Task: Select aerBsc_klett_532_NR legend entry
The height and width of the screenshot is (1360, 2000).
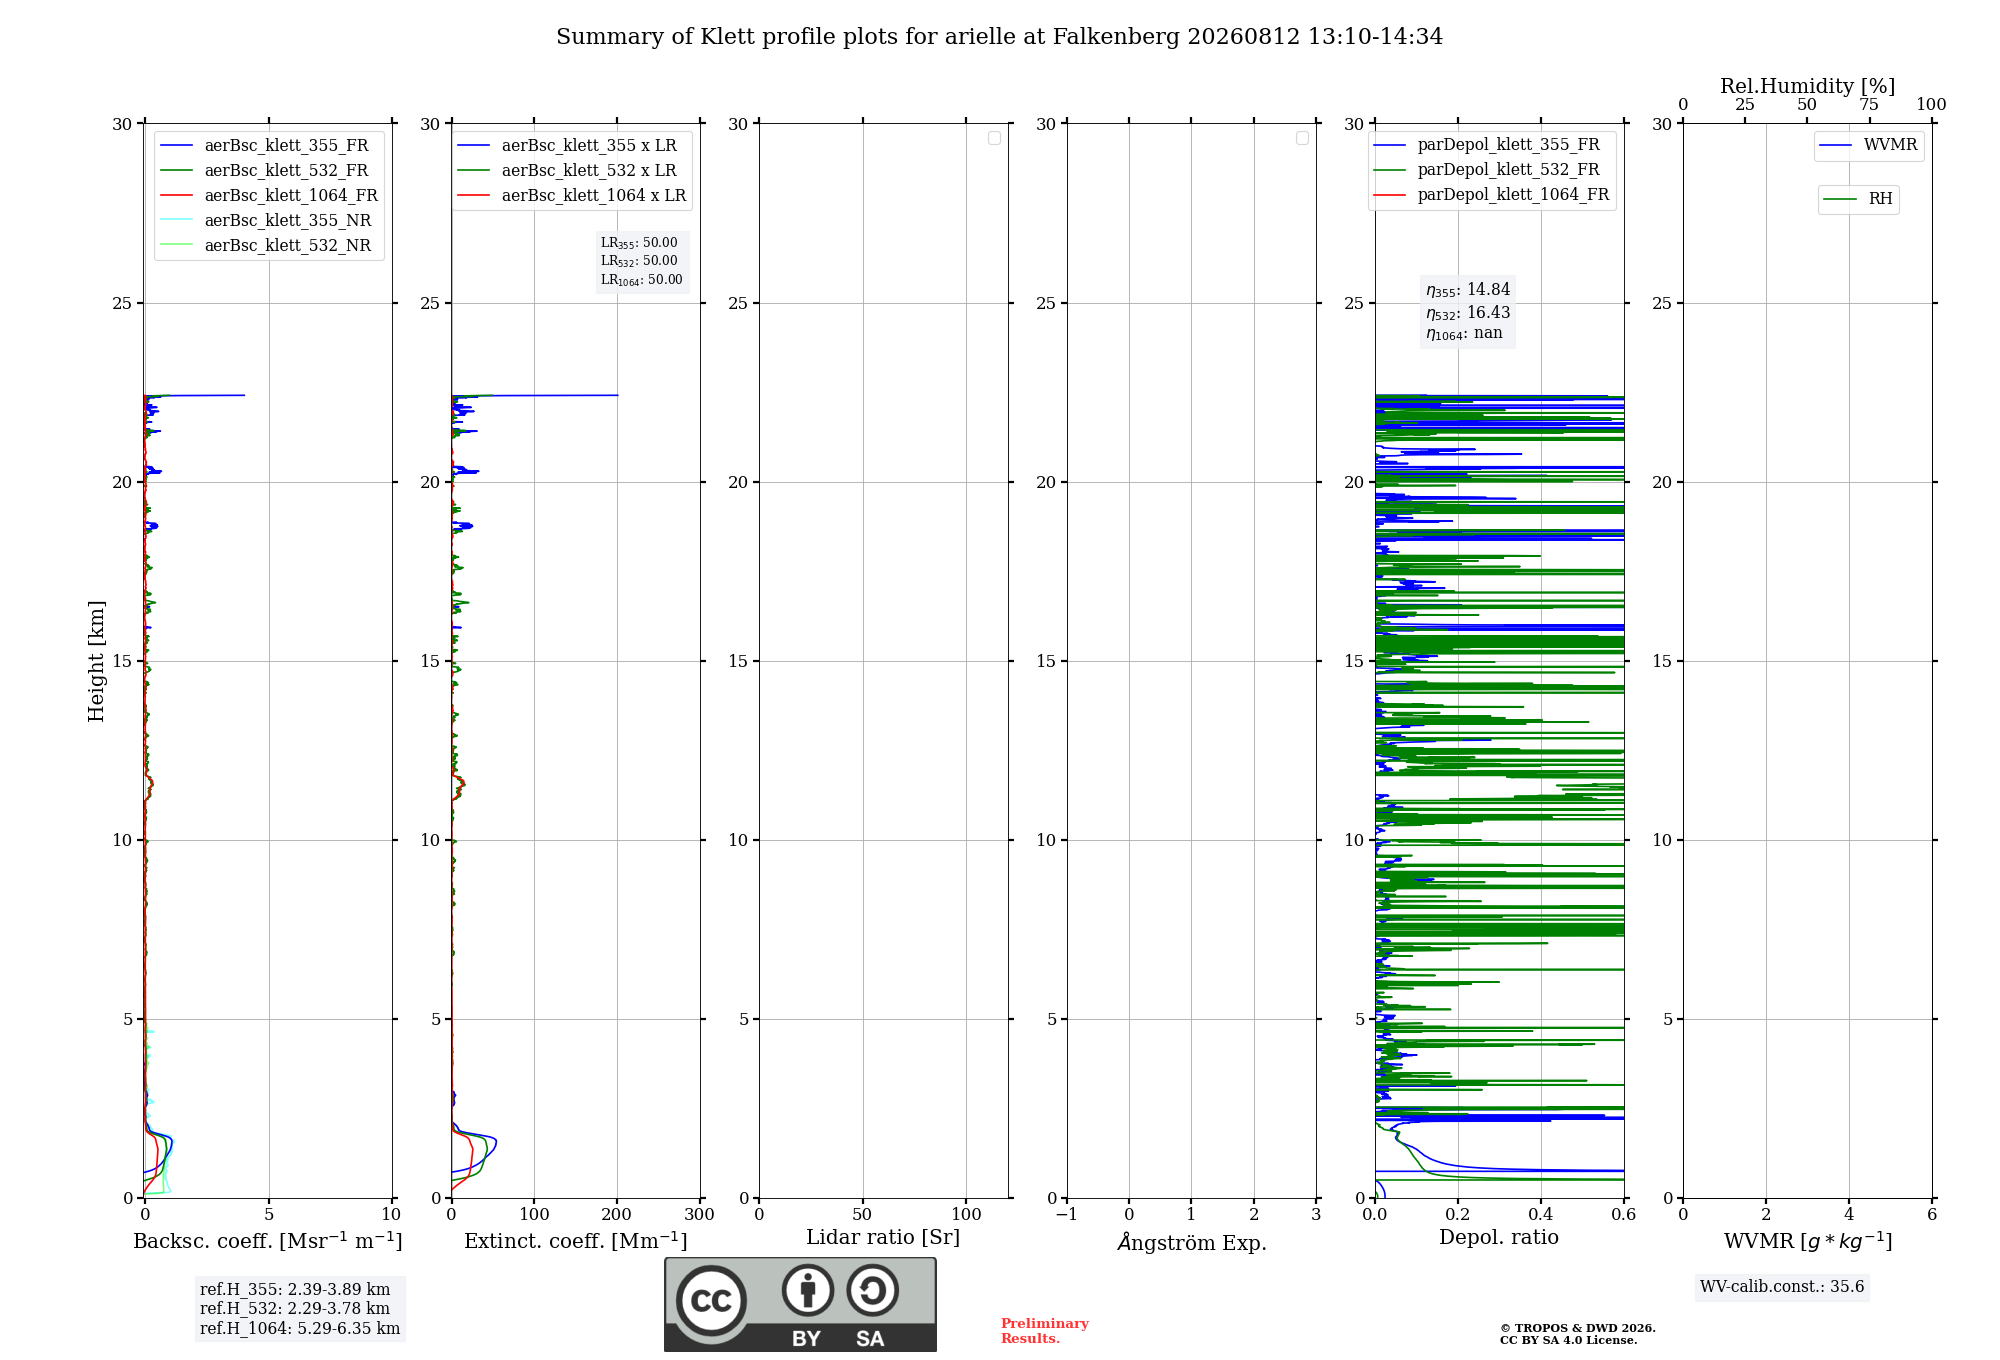Action: (x=265, y=246)
